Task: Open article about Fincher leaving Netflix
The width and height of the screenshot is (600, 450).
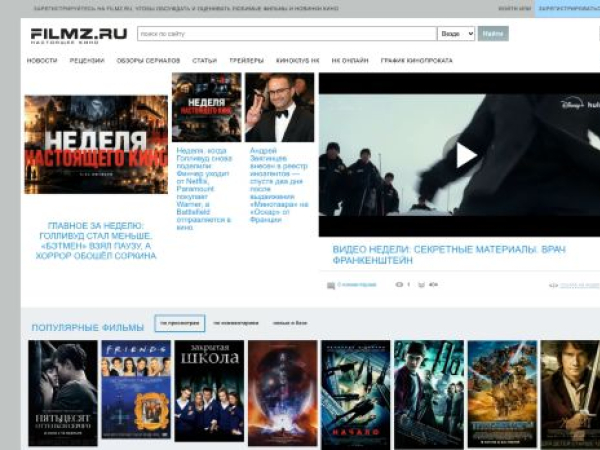Action: [204, 189]
